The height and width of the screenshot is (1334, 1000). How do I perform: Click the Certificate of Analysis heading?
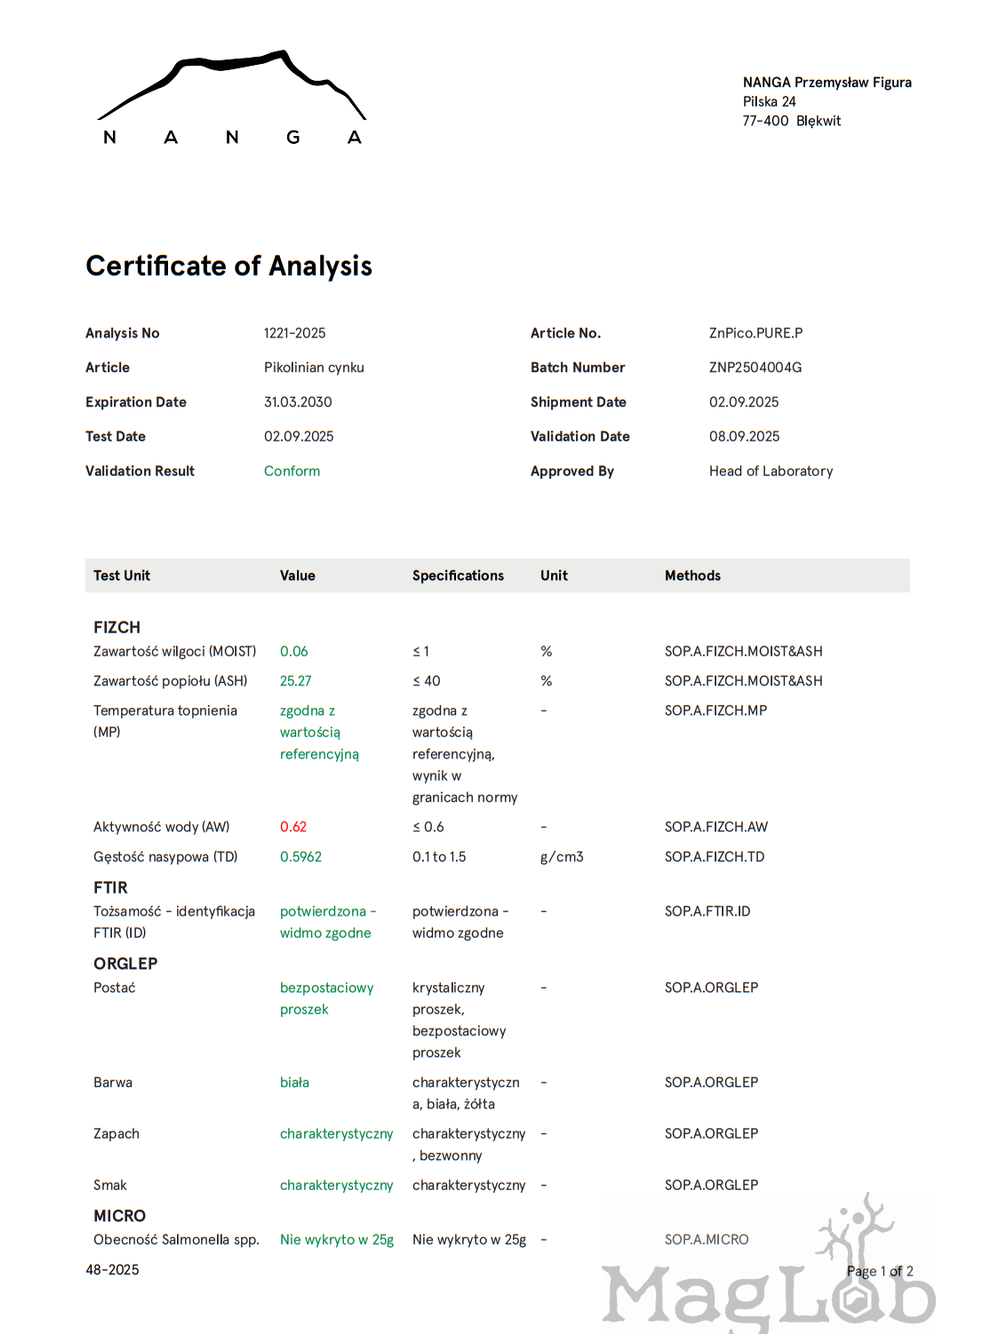pos(229,266)
